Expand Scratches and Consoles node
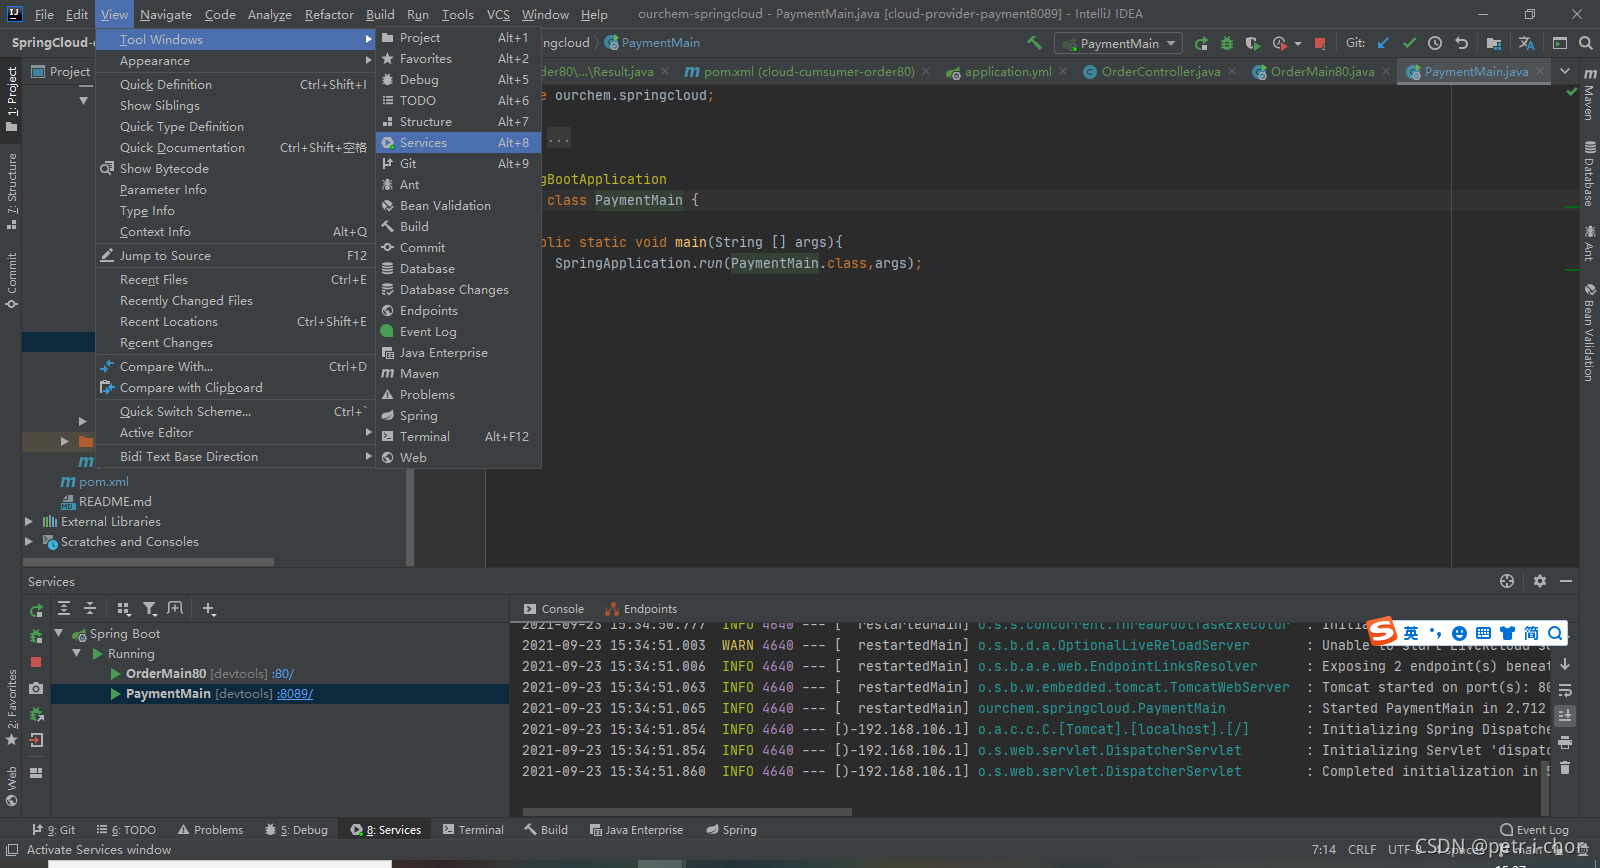Viewport: 1600px width, 868px height. (29, 541)
